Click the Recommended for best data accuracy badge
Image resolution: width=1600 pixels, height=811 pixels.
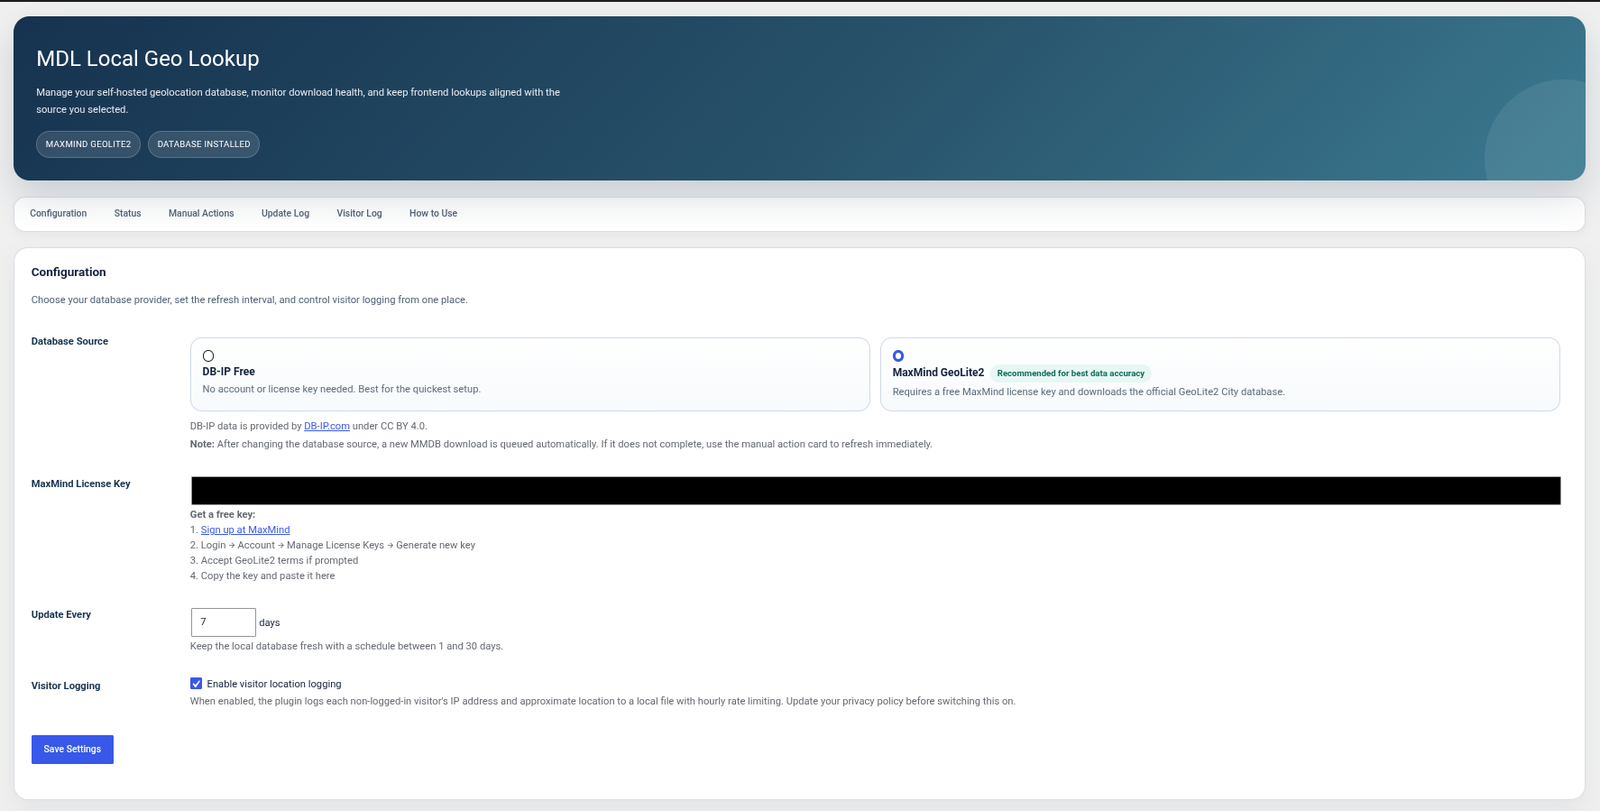[x=1070, y=373]
